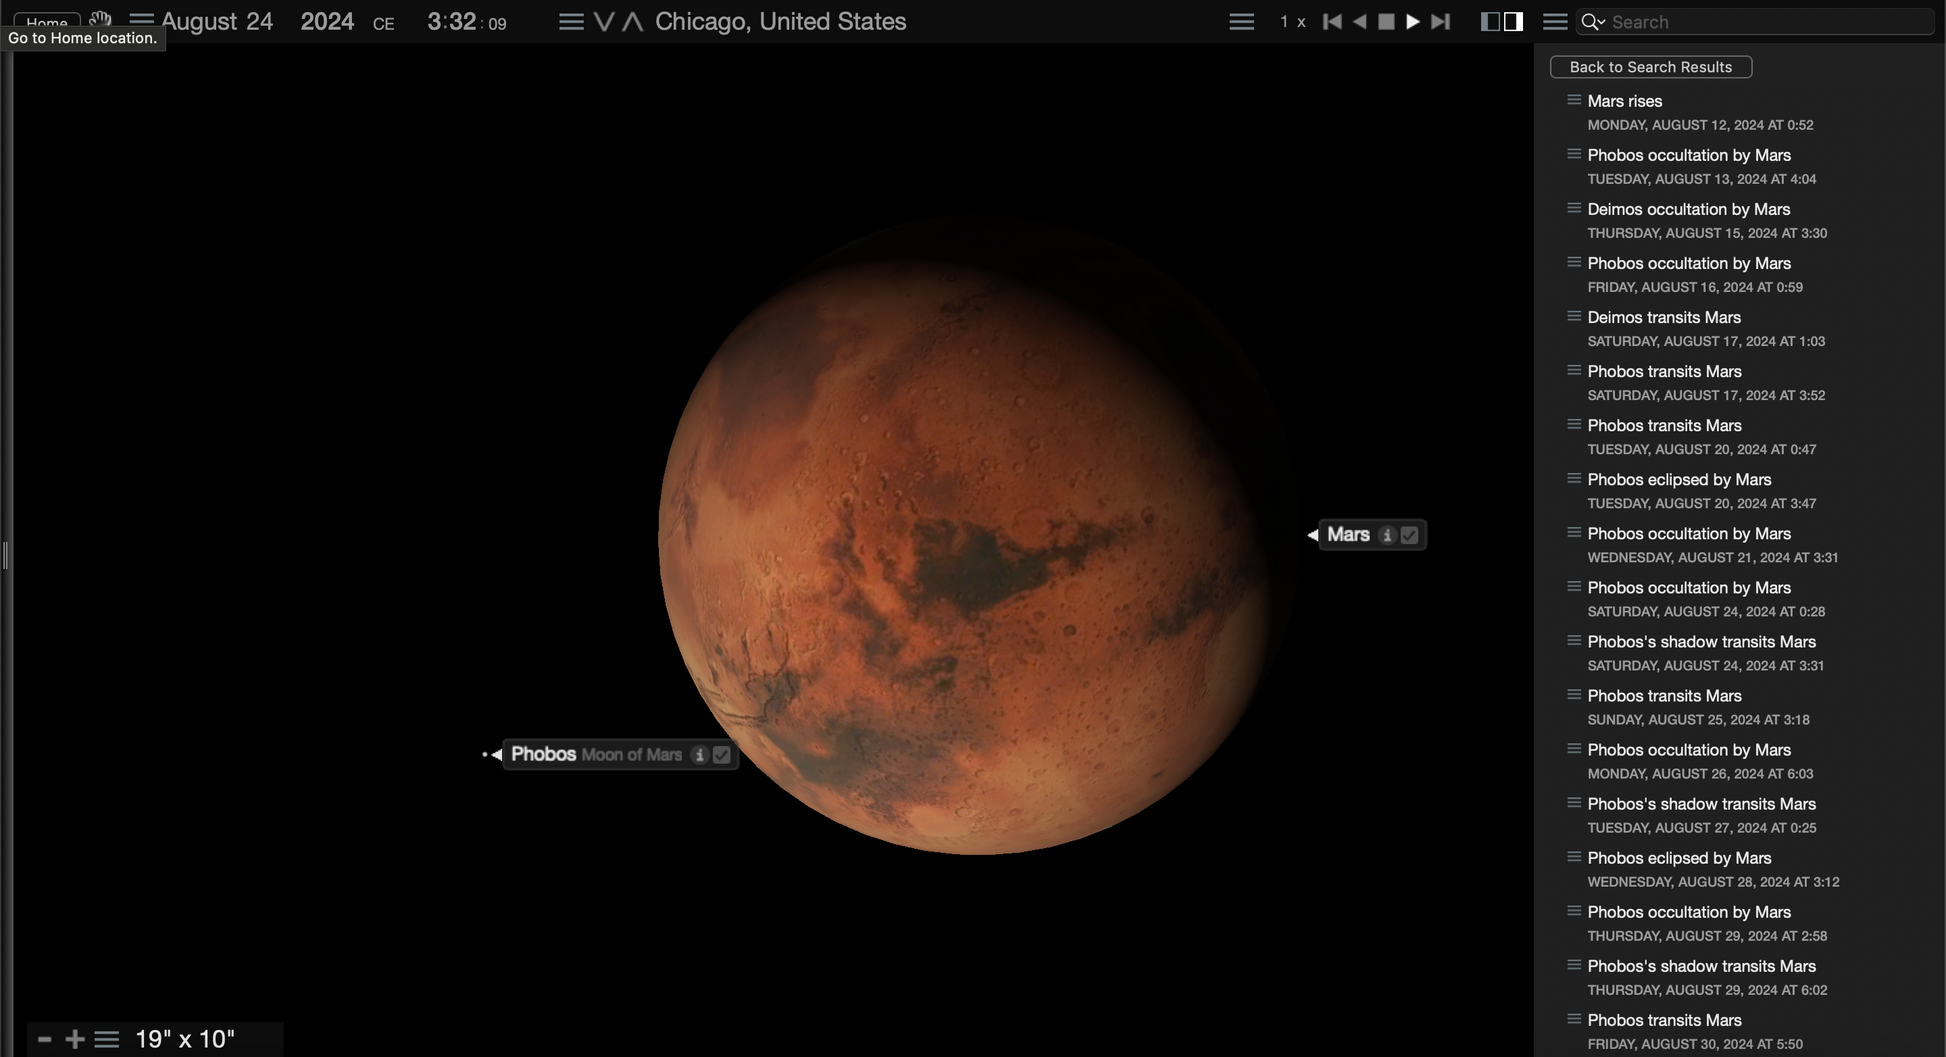The width and height of the screenshot is (1946, 1057).
Task: Uncheck the Phobos label checkbox
Action: click(721, 755)
